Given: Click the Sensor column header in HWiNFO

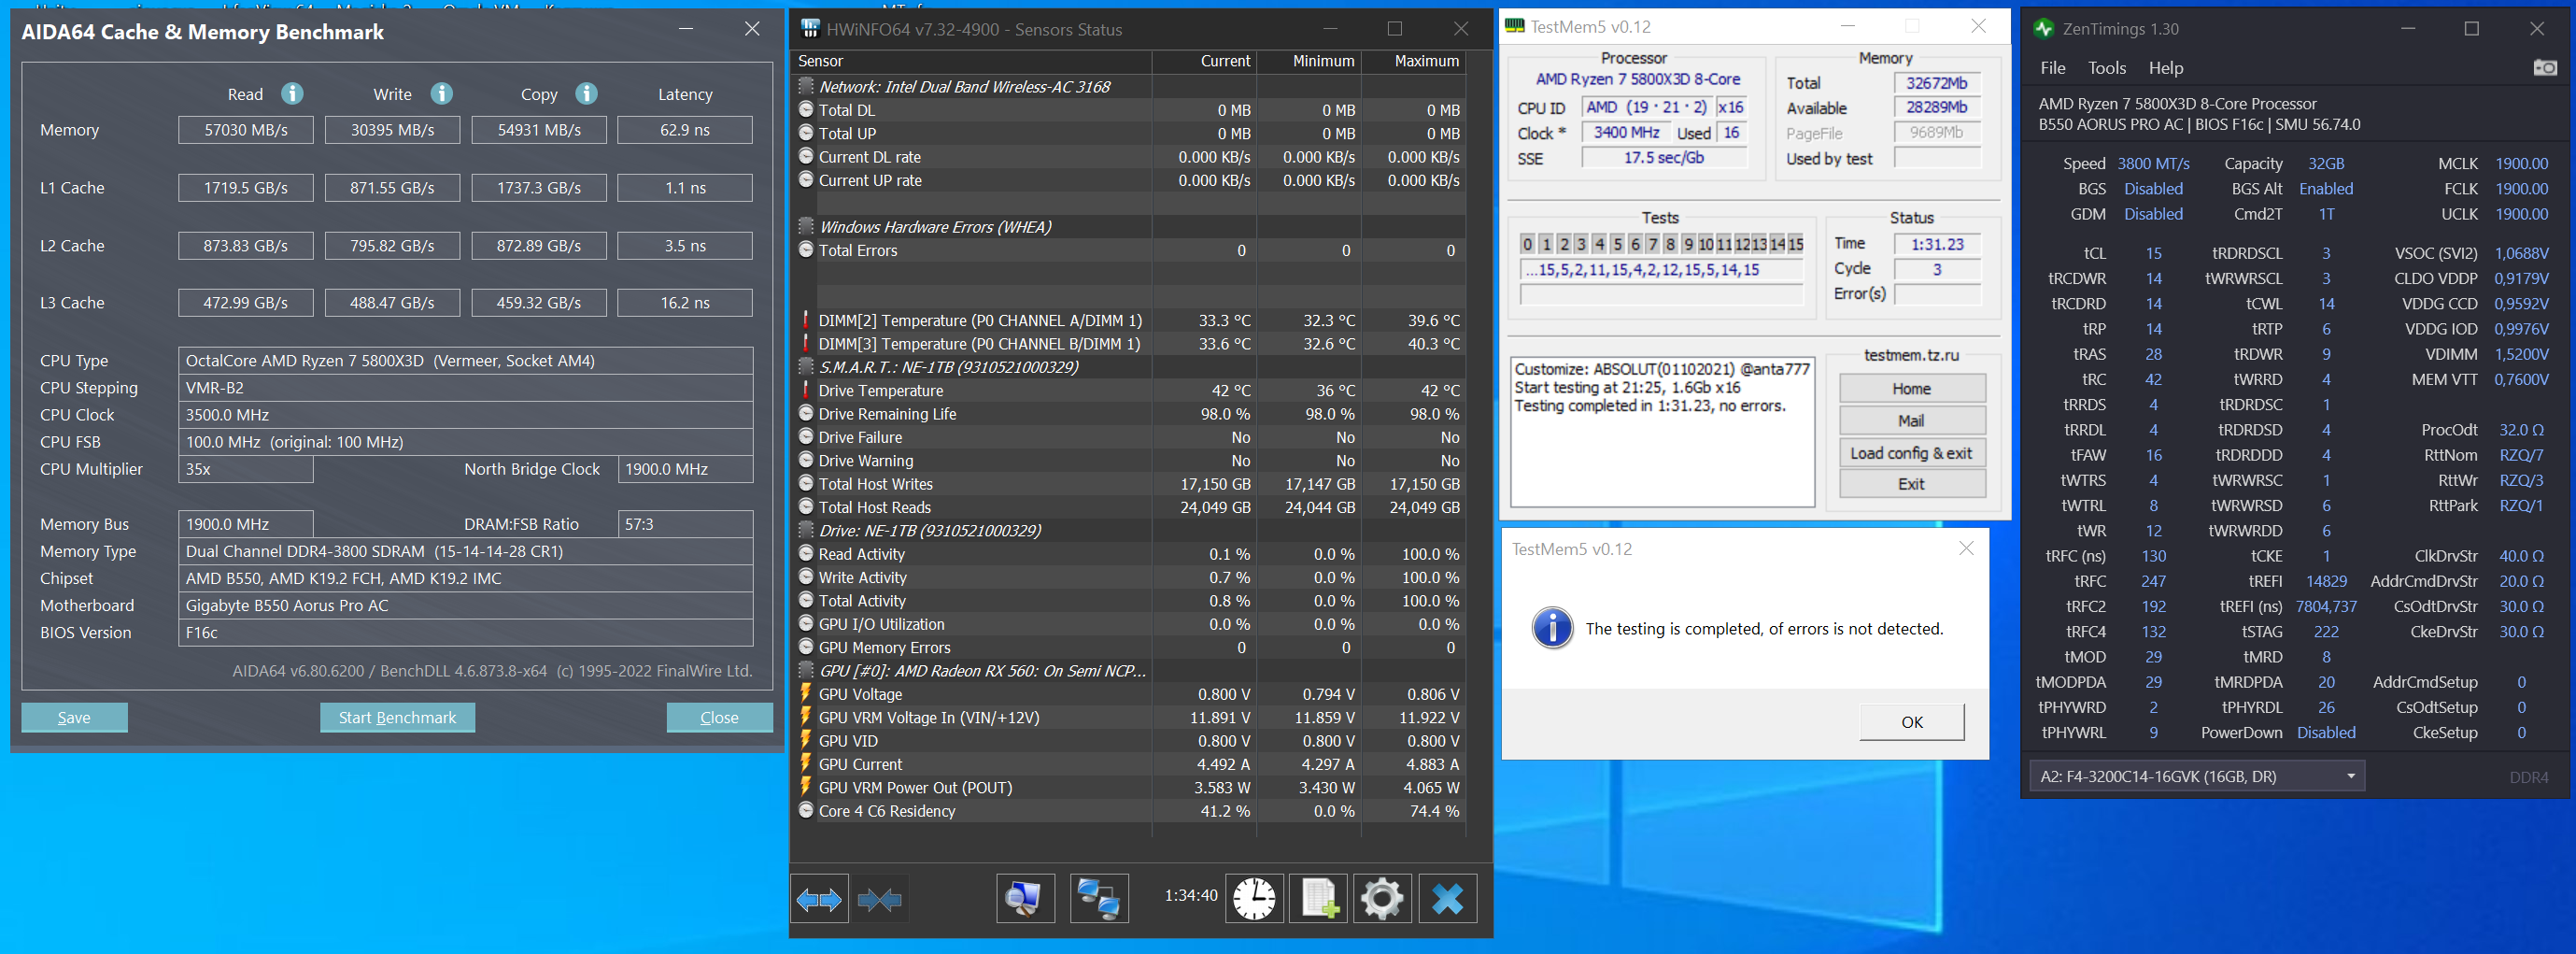Looking at the screenshot, I should point(971,61).
